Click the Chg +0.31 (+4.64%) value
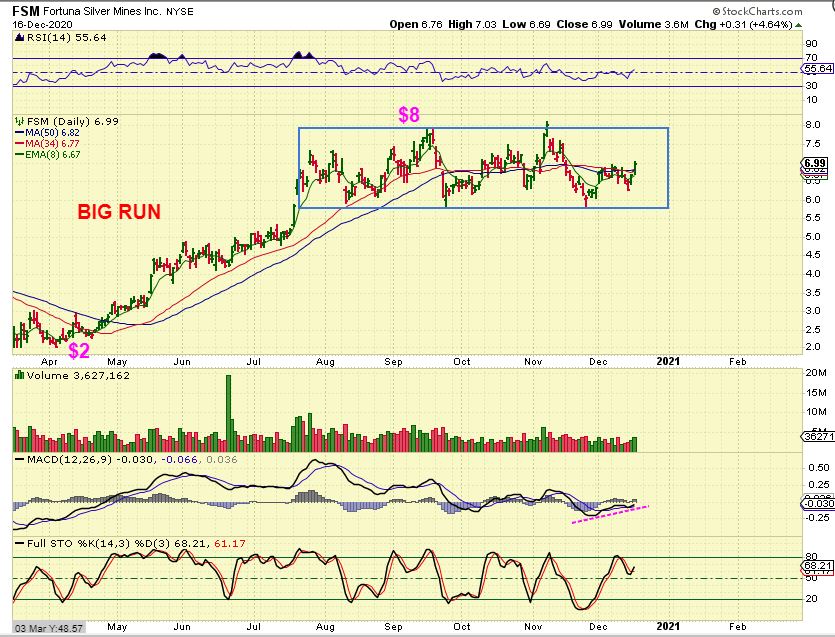The image size is (835, 637). pyautogui.click(x=743, y=24)
